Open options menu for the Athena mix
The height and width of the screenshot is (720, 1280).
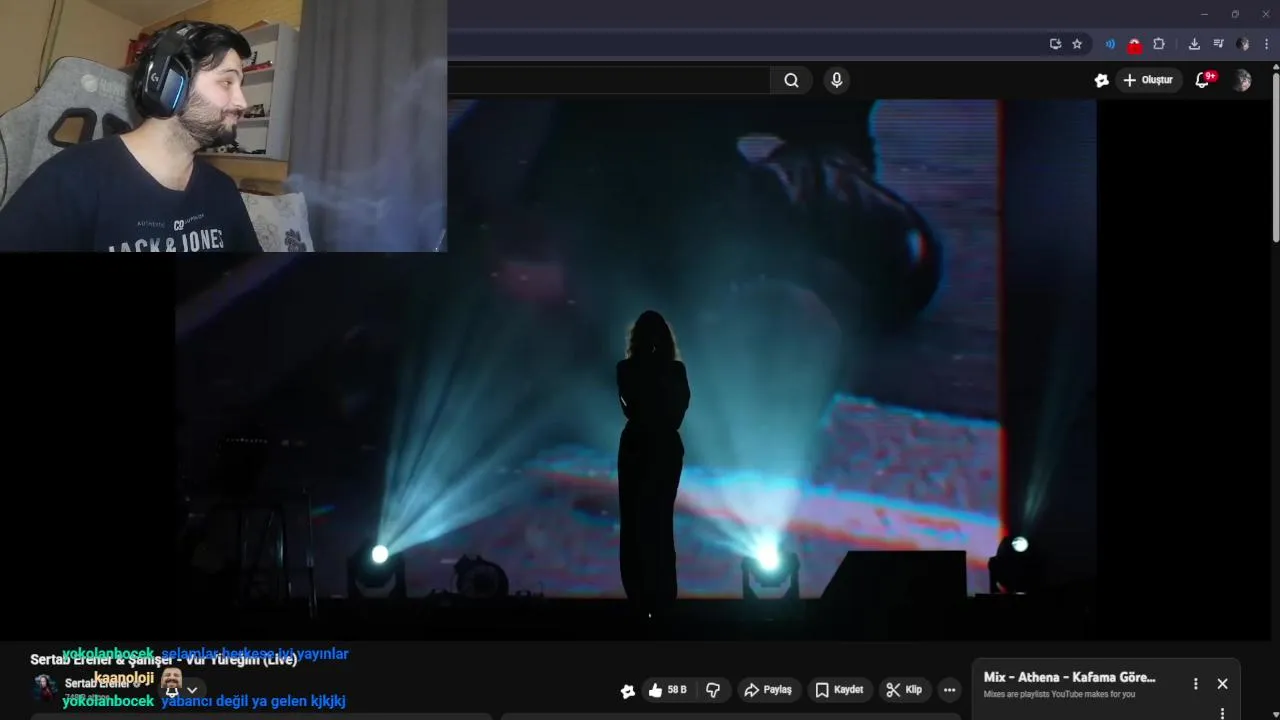tap(1195, 684)
